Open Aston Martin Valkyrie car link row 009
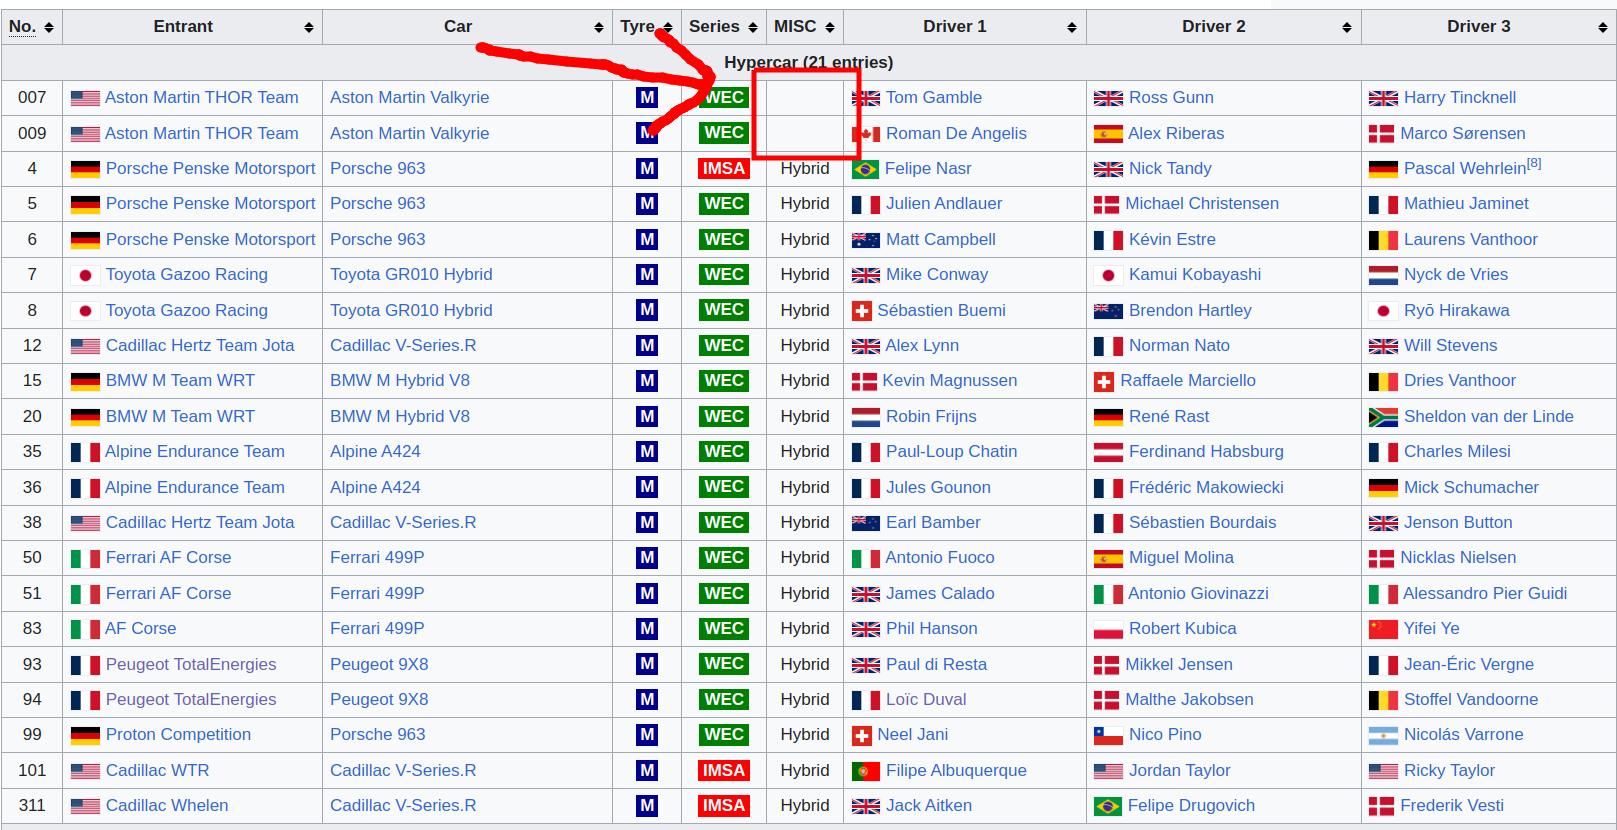 (x=410, y=134)
